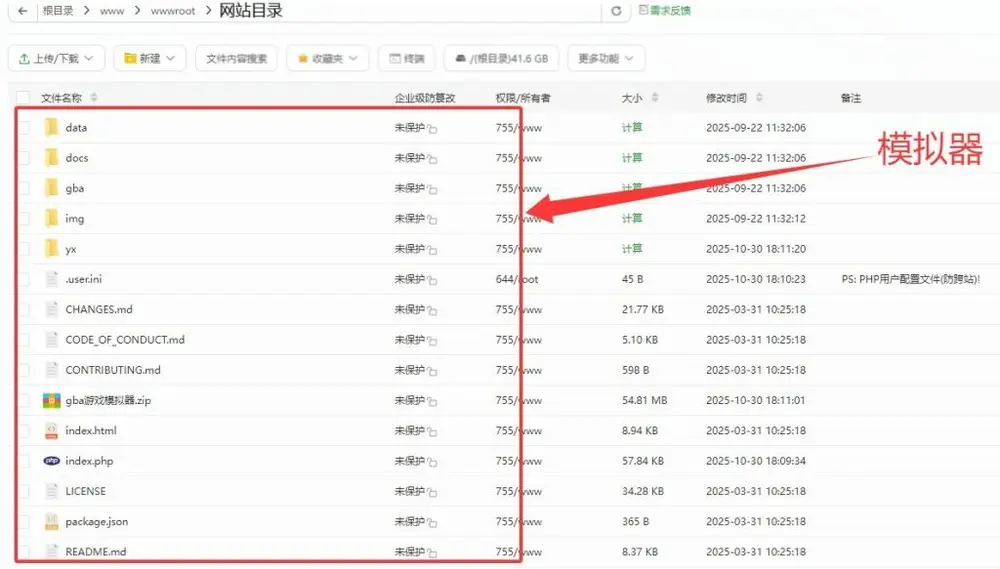Screen dimensions: 1000x569
Task: Click 计算 for the docs folder
Action: click(x=632, y=158)
